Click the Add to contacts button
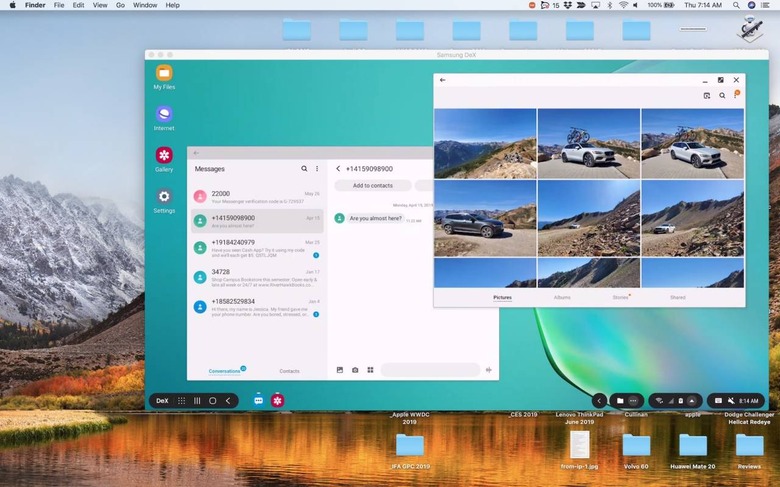The height and width of the screenshot is (487, 780). [373, 186]
